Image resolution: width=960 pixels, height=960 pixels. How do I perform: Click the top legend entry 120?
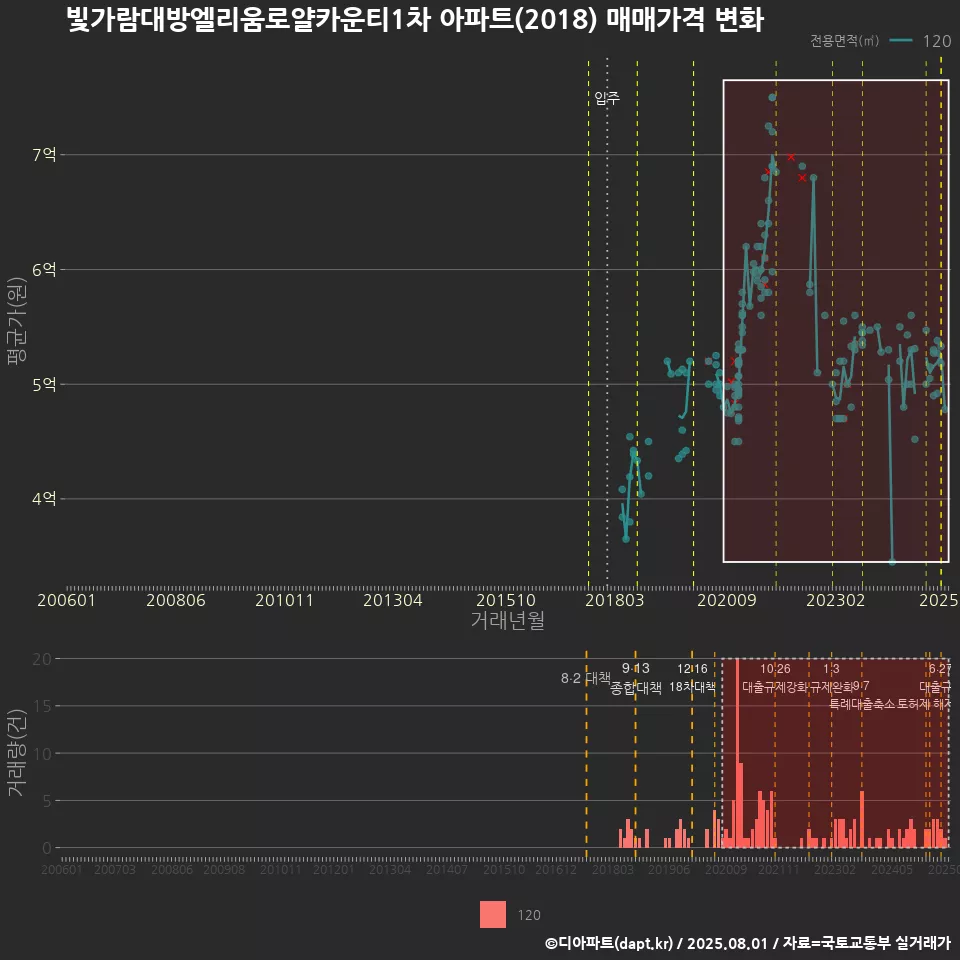[937, 41]
